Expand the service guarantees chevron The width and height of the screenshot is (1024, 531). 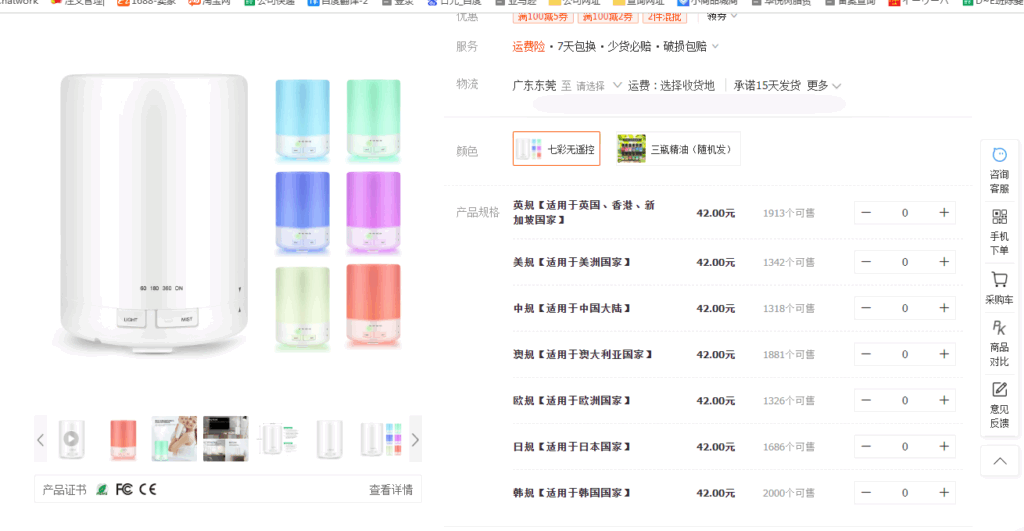(x=715, y=46)
